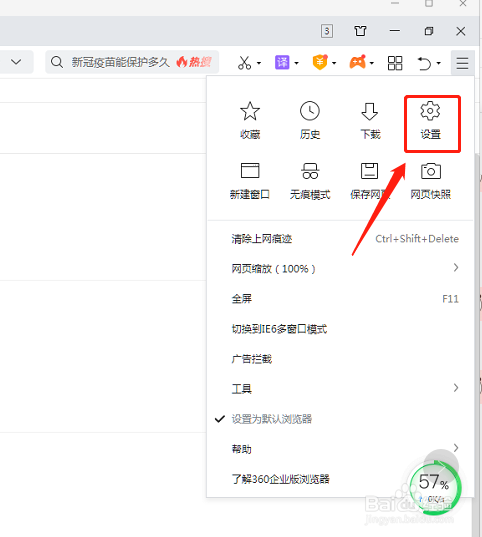Click the shirt skin-changer icon

coord(360,31)
